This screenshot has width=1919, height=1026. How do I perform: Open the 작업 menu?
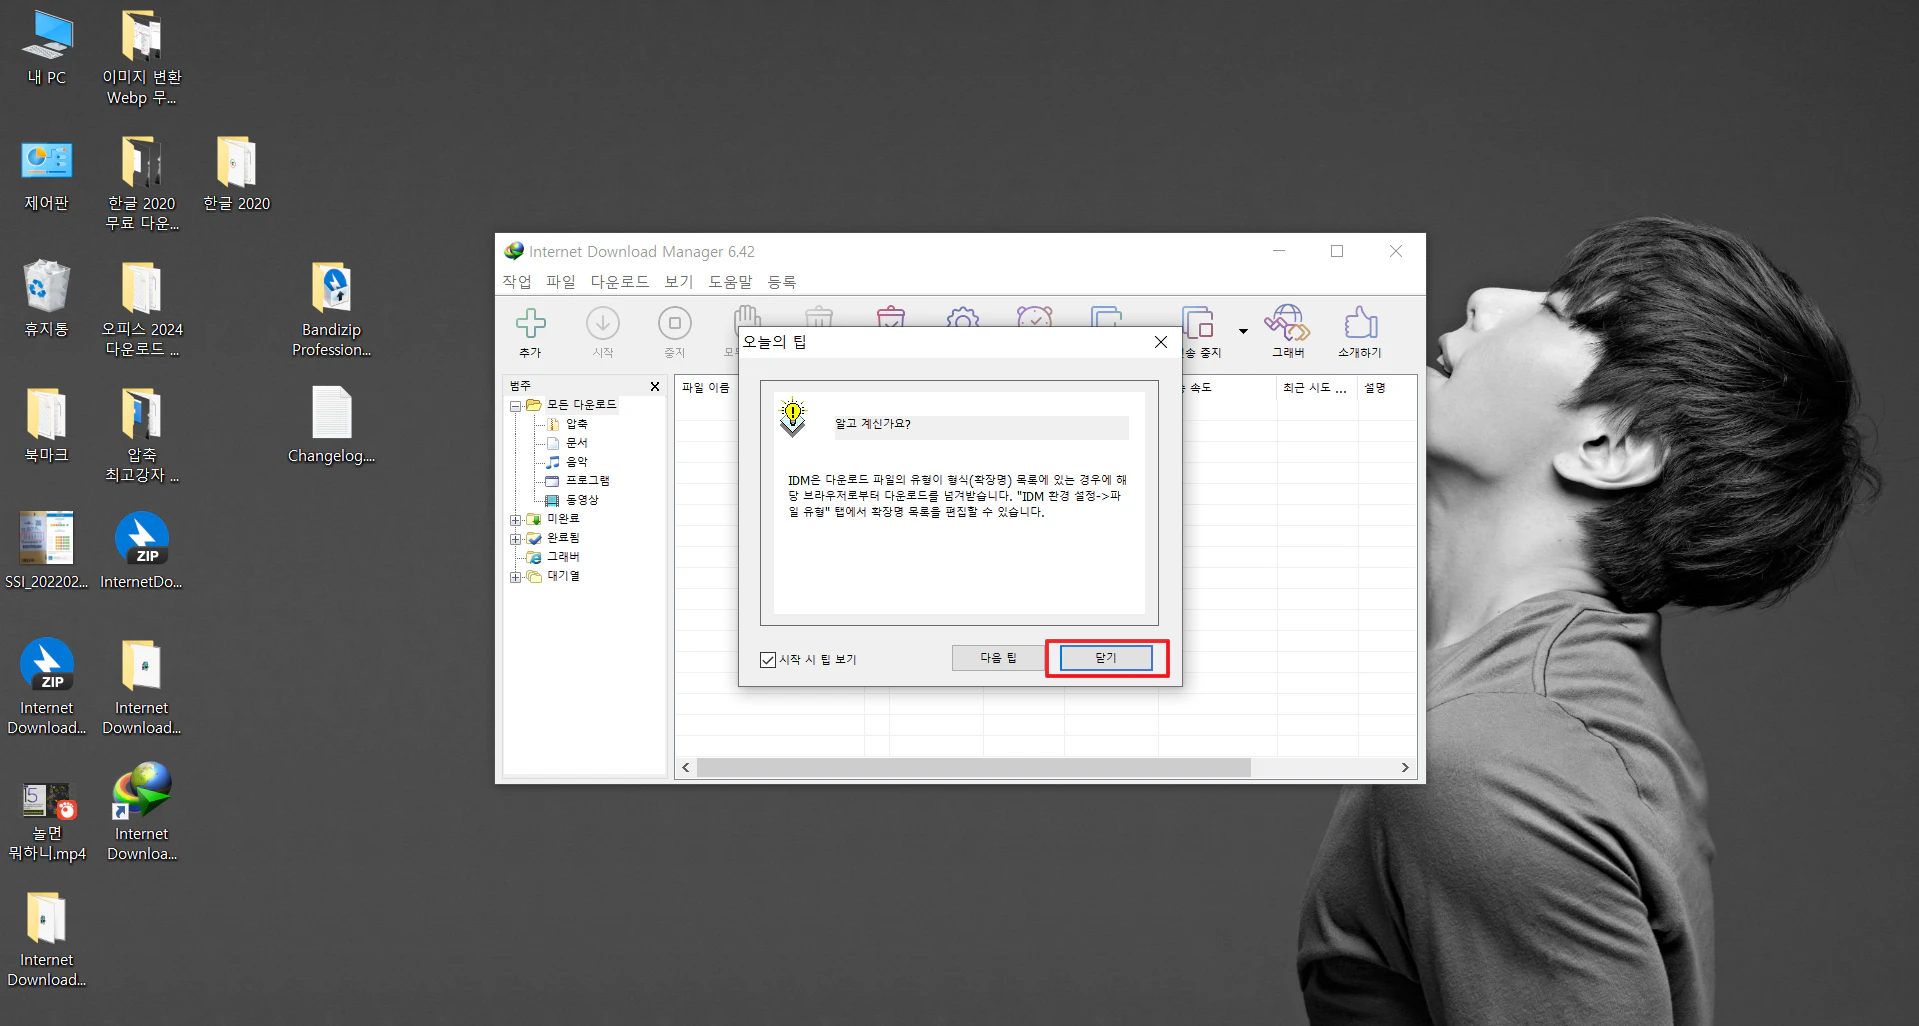pos(517,282)
